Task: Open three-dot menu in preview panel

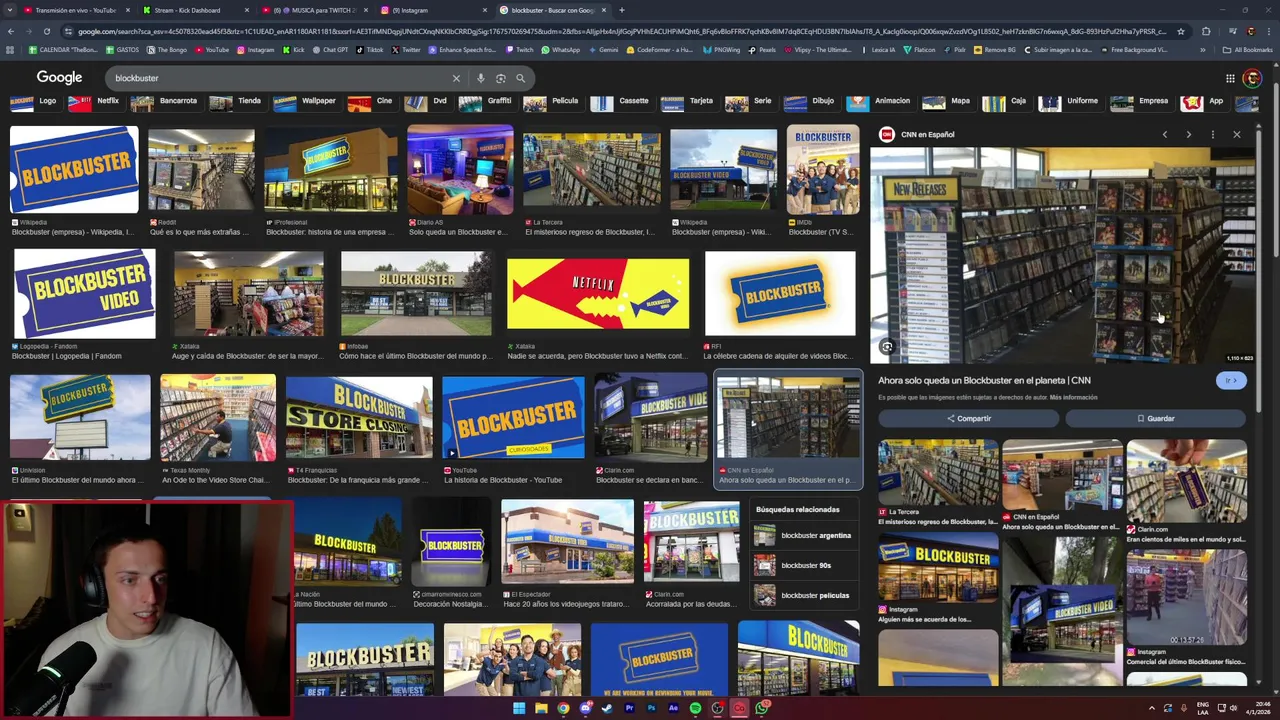Action: (1212, 134)
